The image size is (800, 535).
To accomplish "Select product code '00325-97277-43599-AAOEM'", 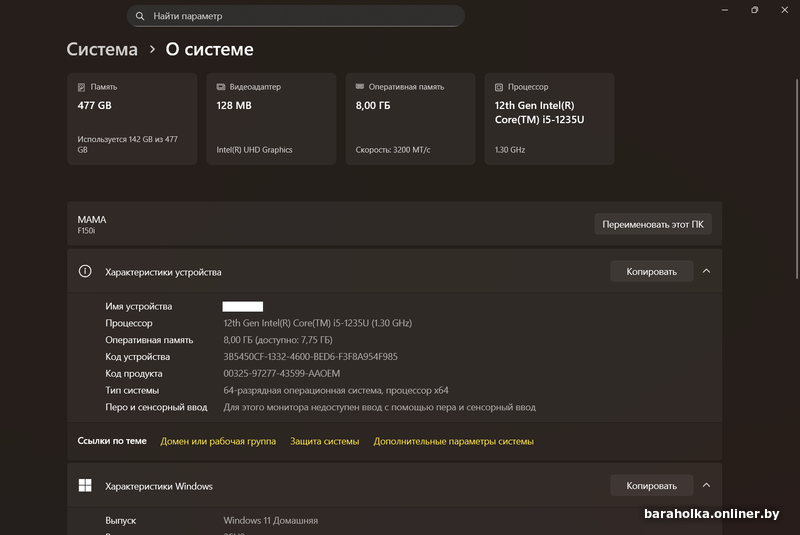I will pyautogui.click(x=282, y=373).
